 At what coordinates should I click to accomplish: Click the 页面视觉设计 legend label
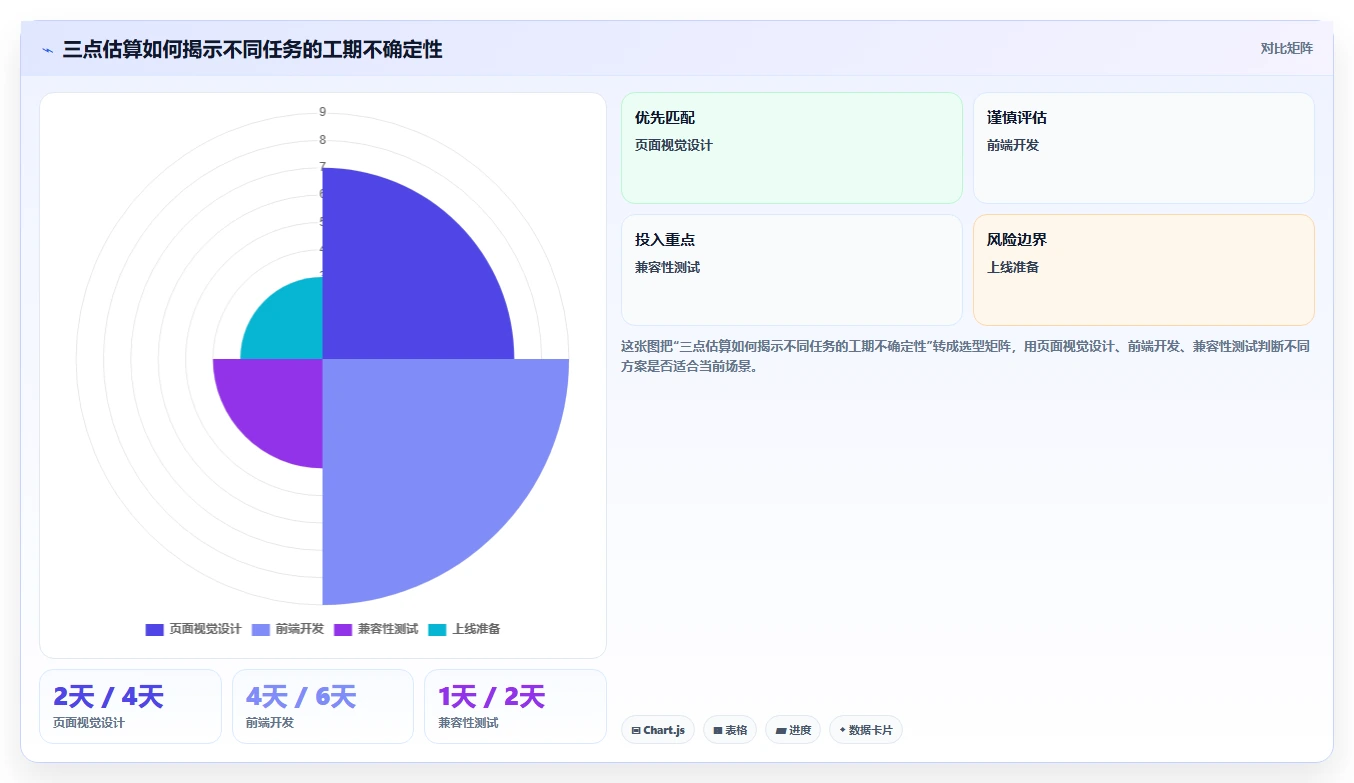point(205,629)
